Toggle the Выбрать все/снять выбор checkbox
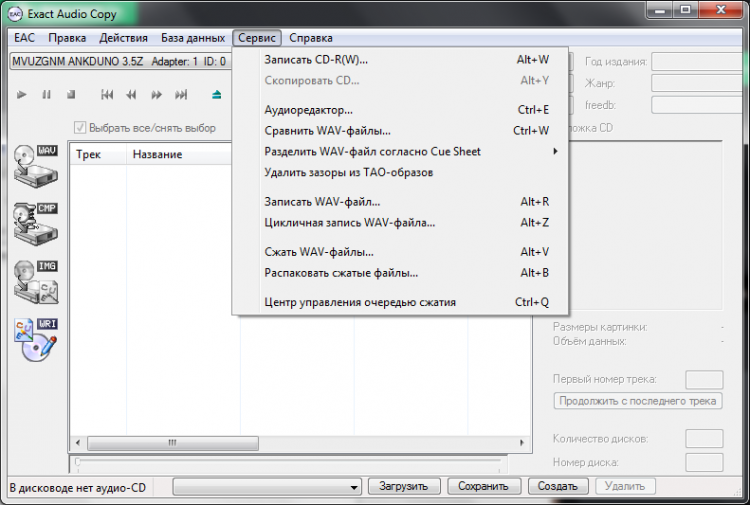The image size is (750, 505). 79,128
